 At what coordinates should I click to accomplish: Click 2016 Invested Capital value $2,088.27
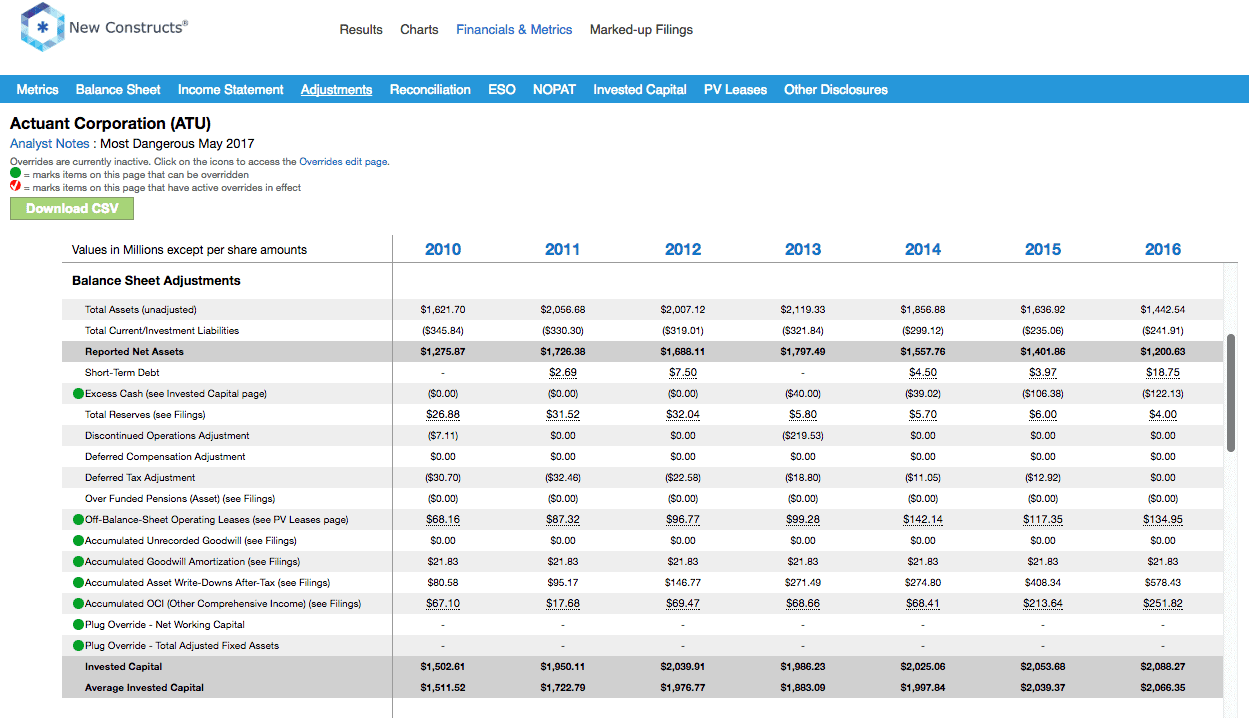[x=1163, y=667]
